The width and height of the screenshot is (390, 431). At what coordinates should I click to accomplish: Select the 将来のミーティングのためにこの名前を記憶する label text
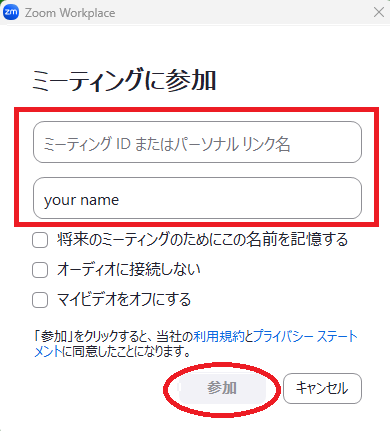coord(202,240)
